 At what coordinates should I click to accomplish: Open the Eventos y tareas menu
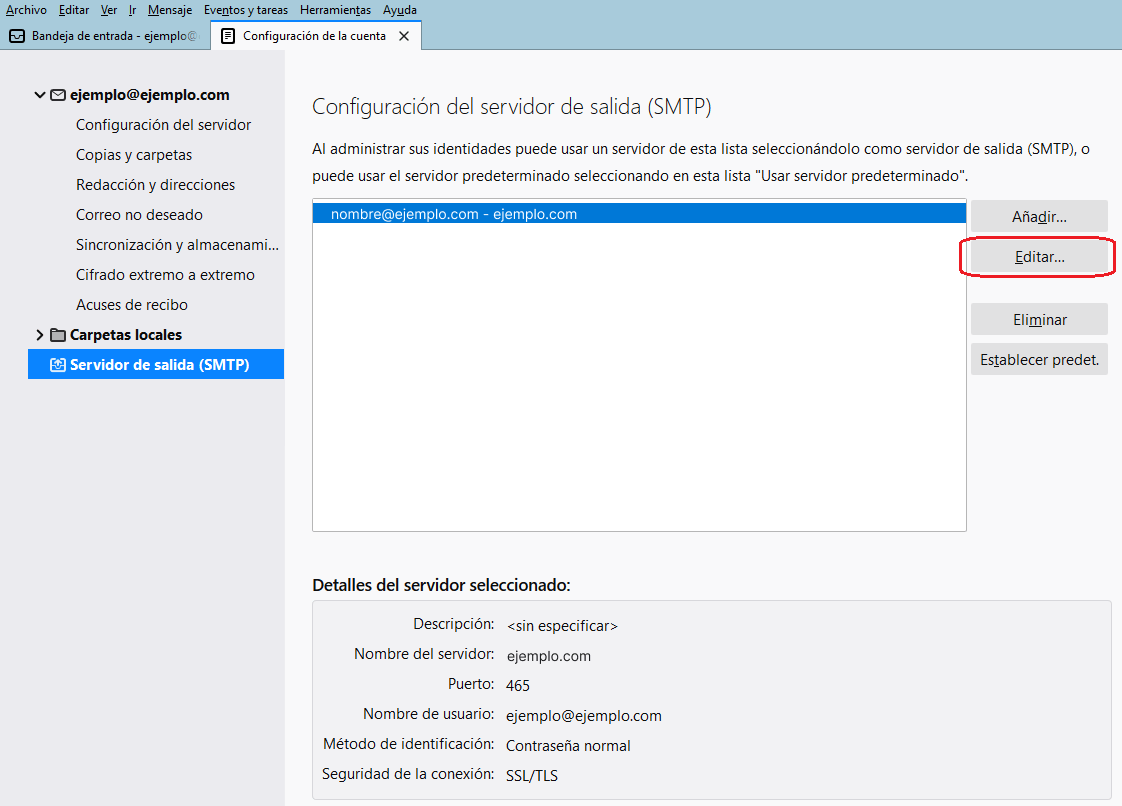(x=245, y=10)
